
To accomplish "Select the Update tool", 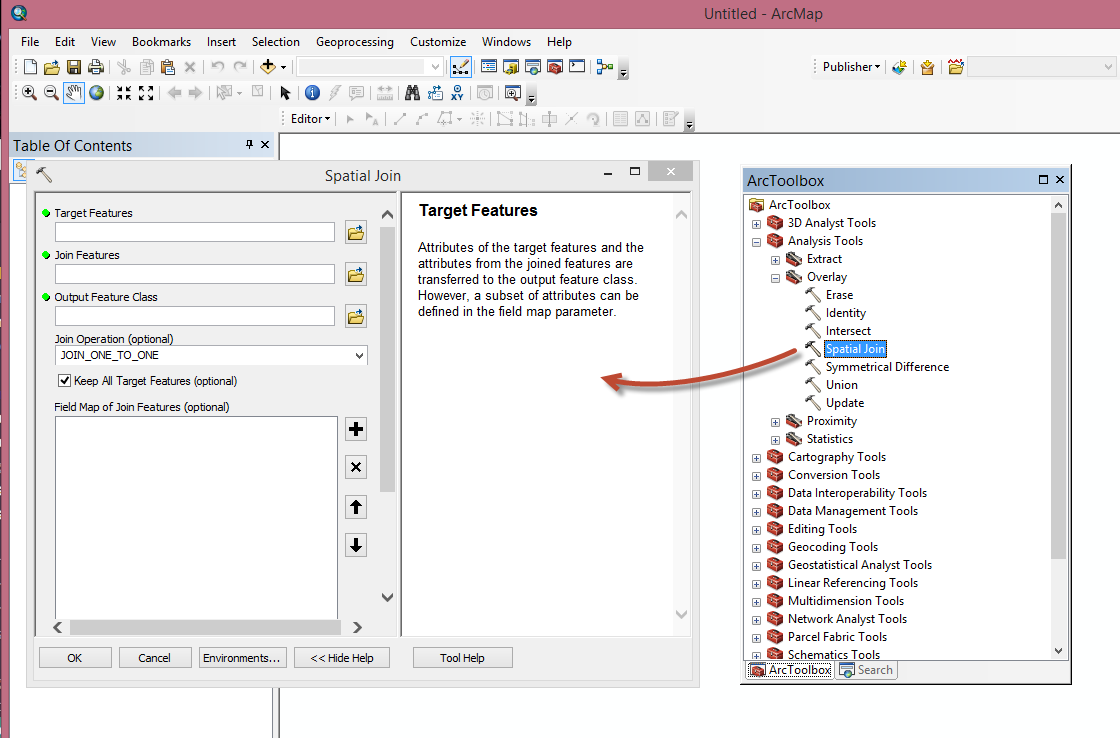I will 845,403.
